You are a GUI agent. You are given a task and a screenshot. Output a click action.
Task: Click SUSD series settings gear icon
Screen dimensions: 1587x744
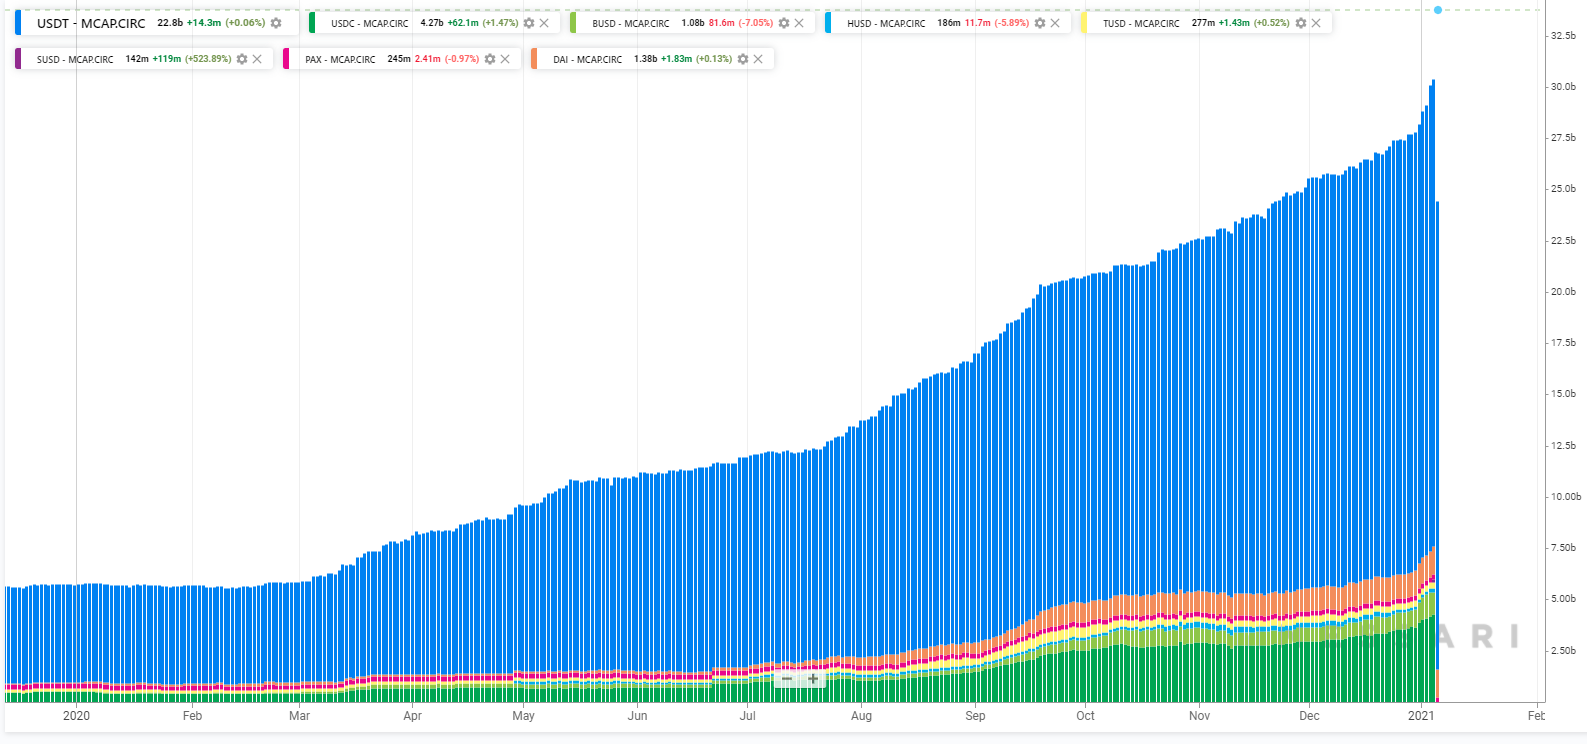click(x=242, y=59)
